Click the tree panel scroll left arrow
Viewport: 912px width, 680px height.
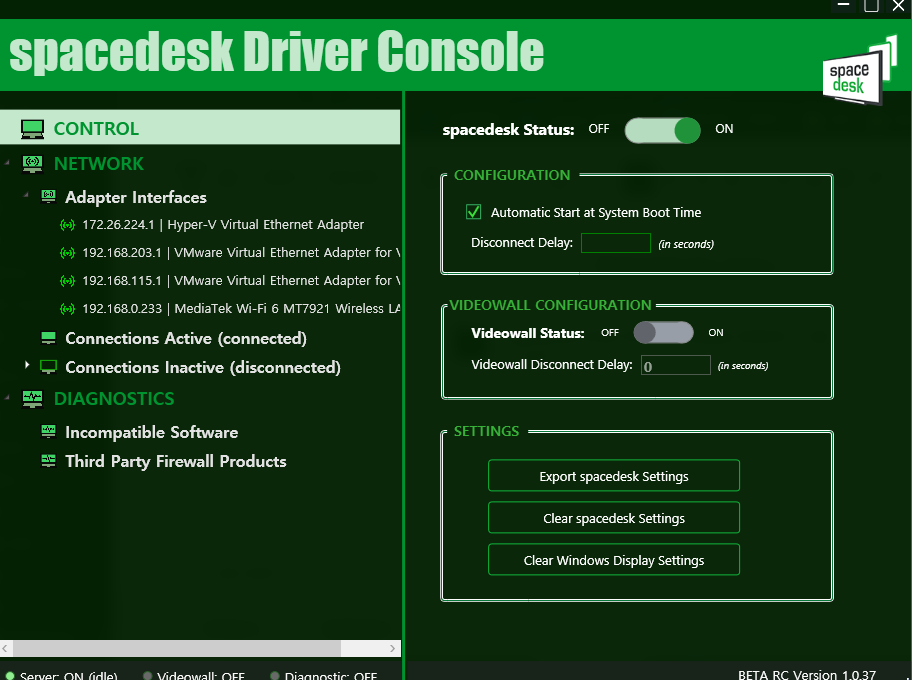pyautogui.click(x=5, y=648)
